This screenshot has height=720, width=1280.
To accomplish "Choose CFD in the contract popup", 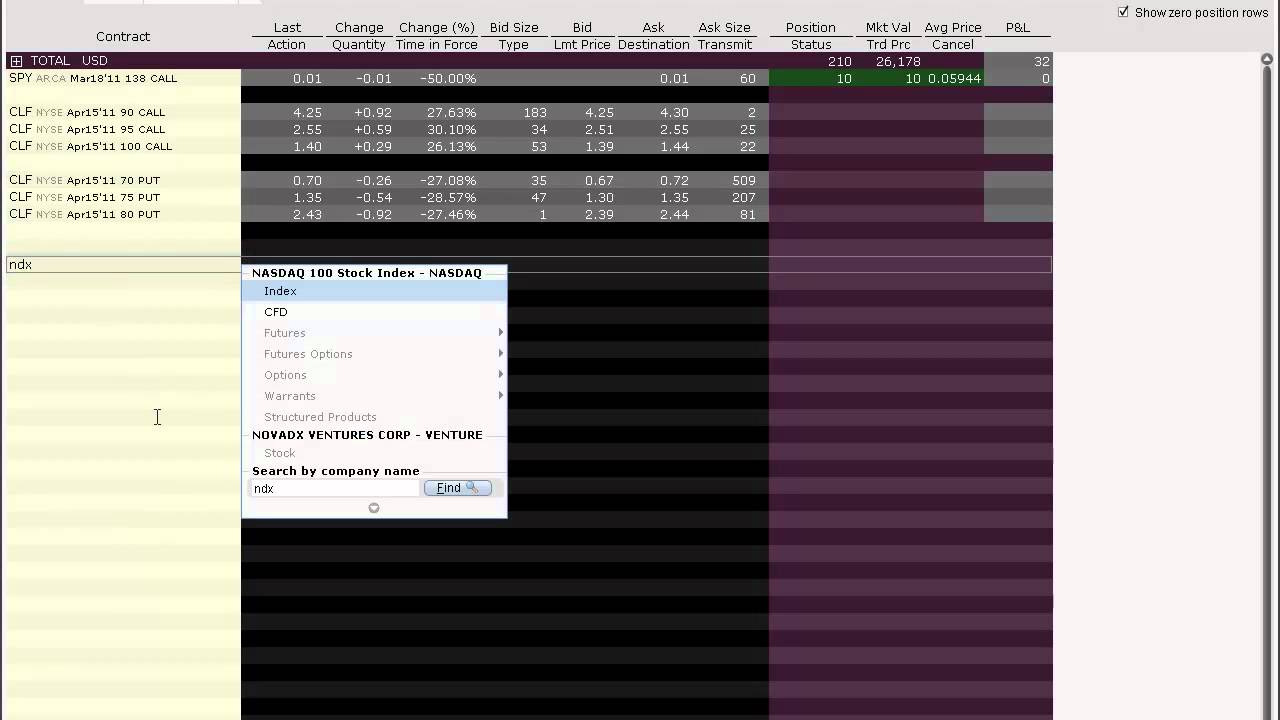I will tap(374, 312).
